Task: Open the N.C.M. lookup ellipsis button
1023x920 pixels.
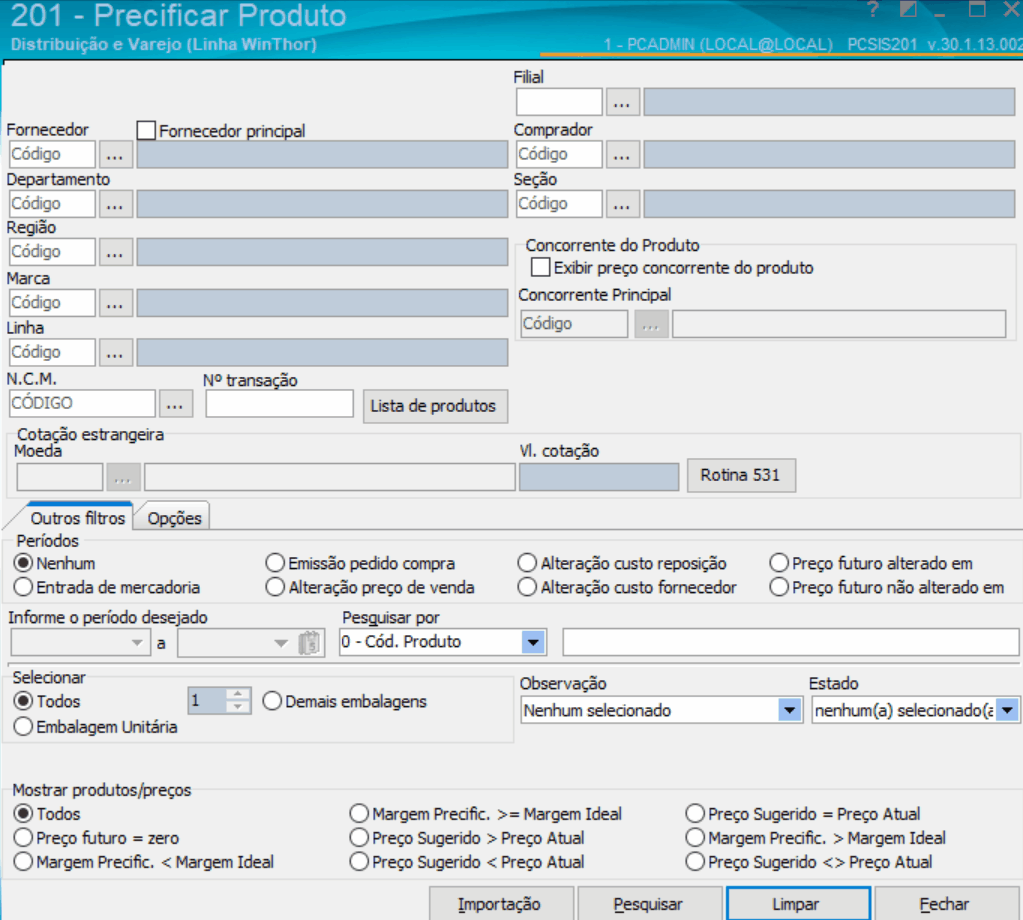Action: tap(175, 404)
